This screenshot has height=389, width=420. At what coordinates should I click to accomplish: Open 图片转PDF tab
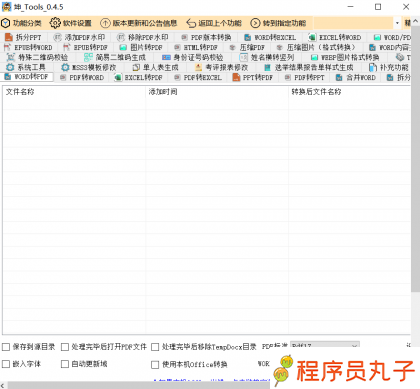pyautogui.click(x=141, y=47)
